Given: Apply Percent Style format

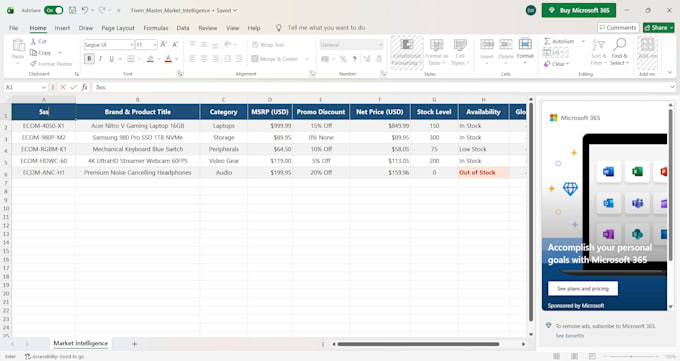Looking at the screenshot, I should [343, 59].
